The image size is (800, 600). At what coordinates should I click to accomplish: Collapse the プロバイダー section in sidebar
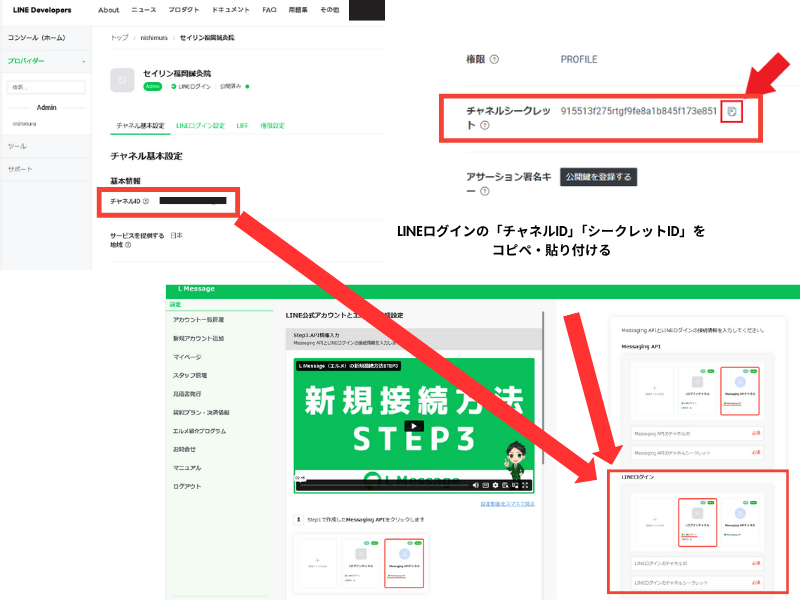(84, 61)
